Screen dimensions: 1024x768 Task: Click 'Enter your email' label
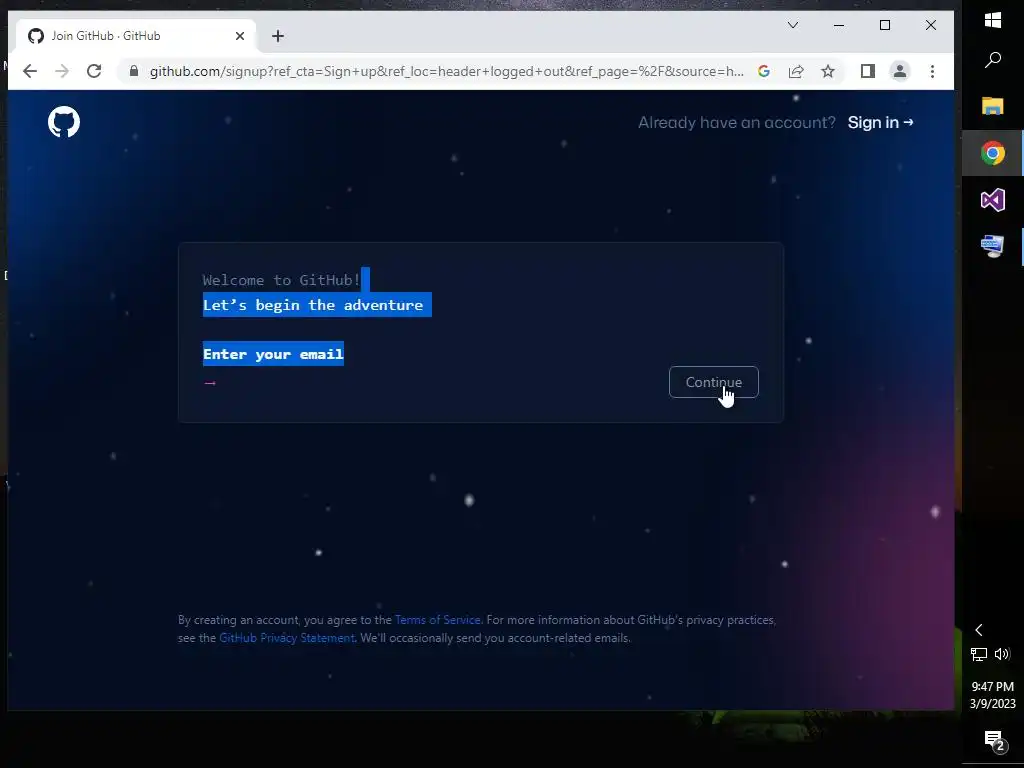(x=273, y=354)
